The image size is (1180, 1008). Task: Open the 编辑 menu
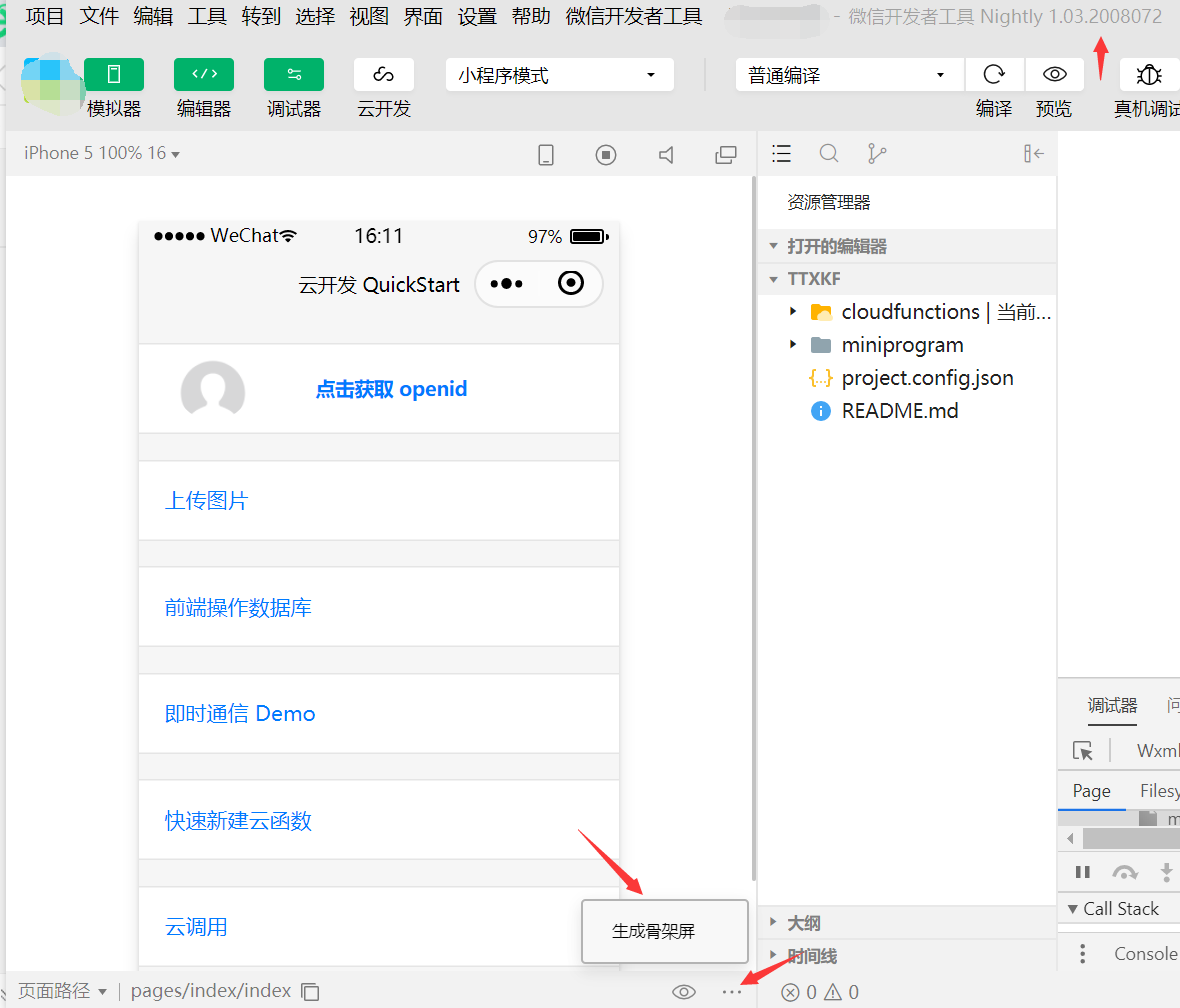pyautogui.click(x=153, y=16)
